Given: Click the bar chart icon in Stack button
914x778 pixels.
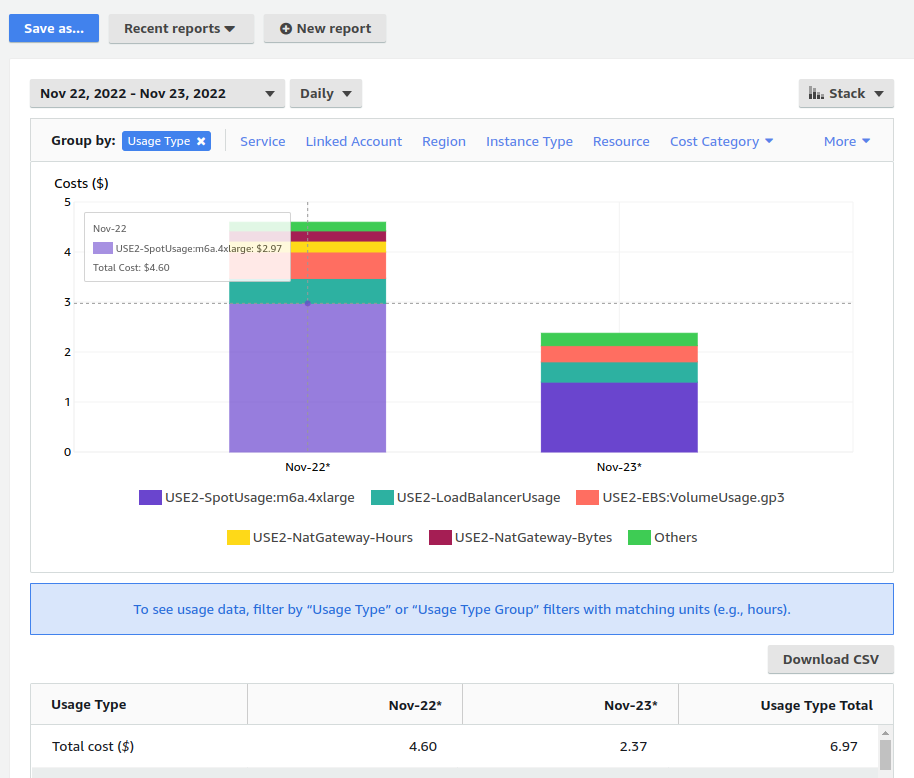Looking at the screenshot, I should 816,93.
